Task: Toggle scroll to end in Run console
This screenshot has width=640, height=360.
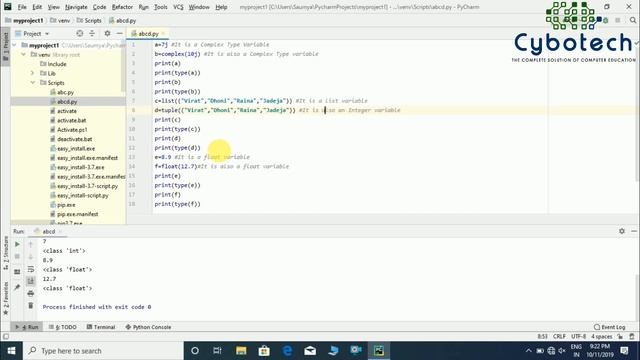Action: 31,281
